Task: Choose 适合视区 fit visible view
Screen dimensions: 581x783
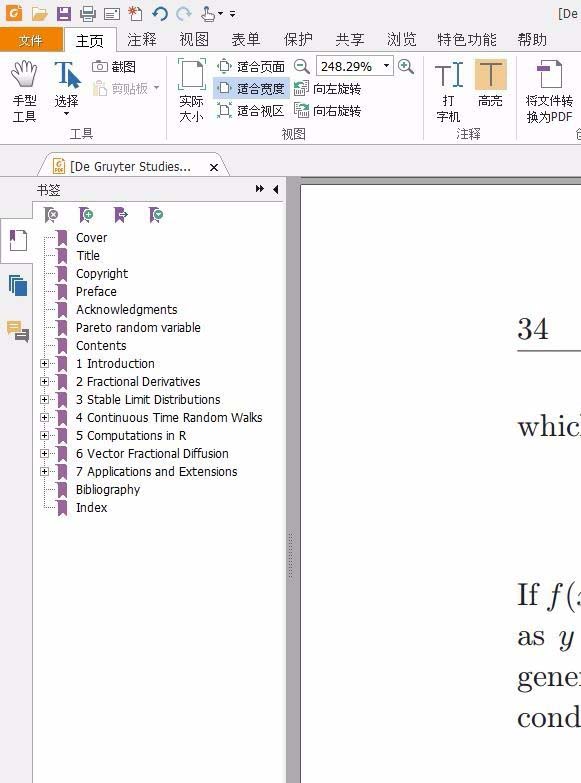Action: tap(251, 110)
